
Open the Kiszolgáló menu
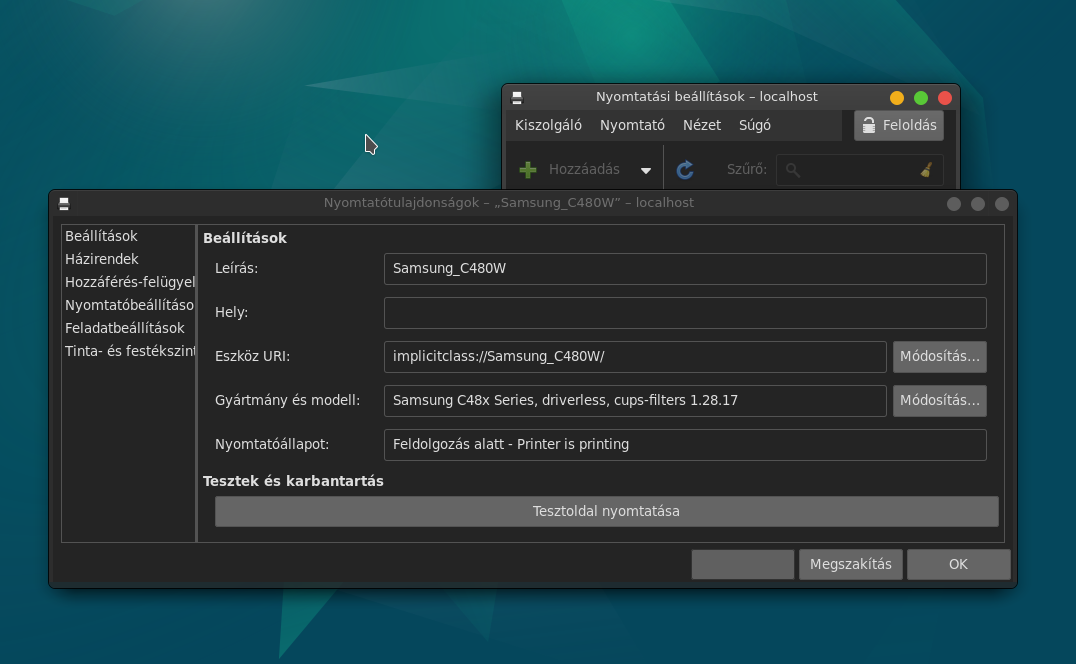(x=548, y=126)
